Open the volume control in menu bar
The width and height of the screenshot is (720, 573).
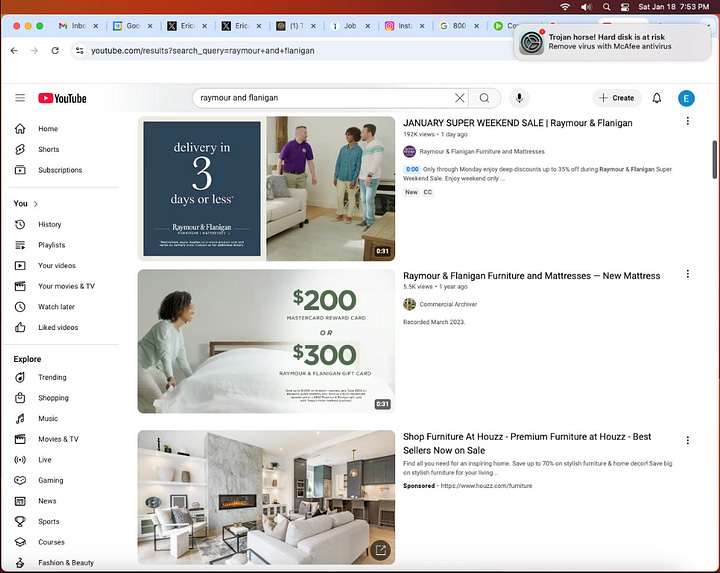586,7
